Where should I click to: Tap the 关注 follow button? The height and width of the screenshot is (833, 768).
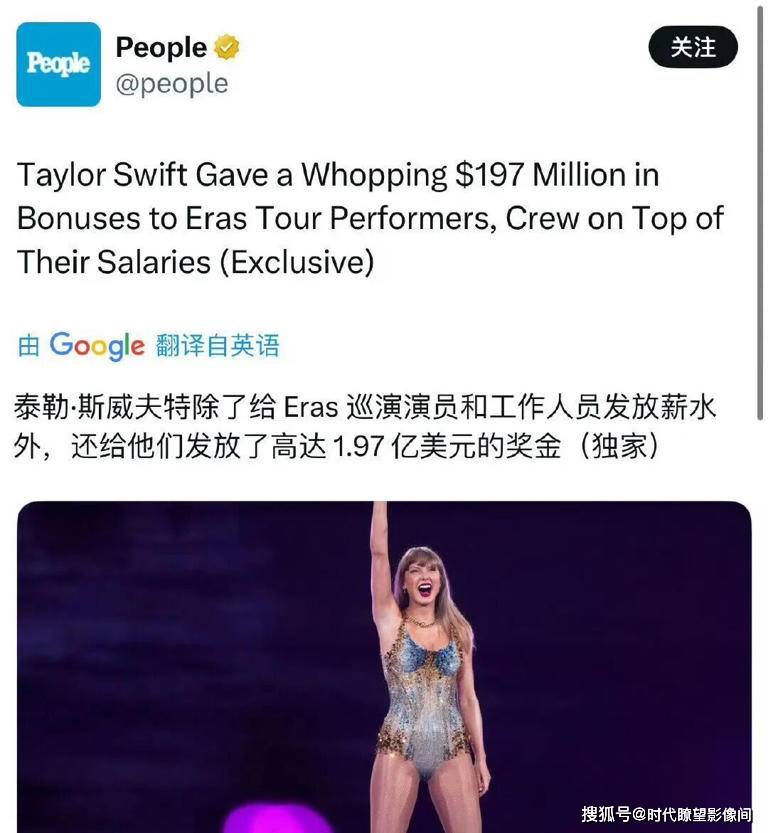tap(693, 47)
